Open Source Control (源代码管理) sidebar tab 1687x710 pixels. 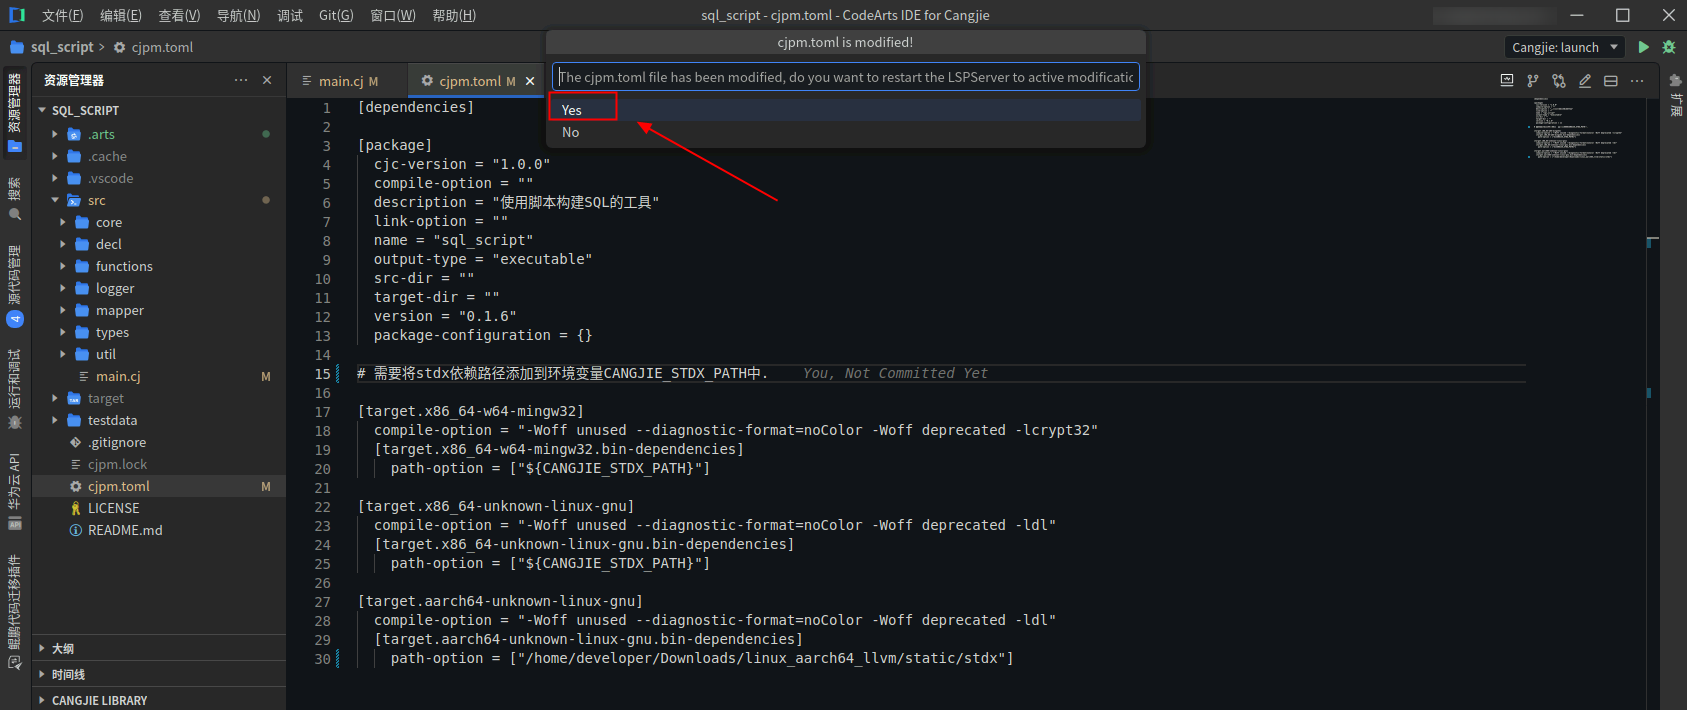(x=15, y=285)
